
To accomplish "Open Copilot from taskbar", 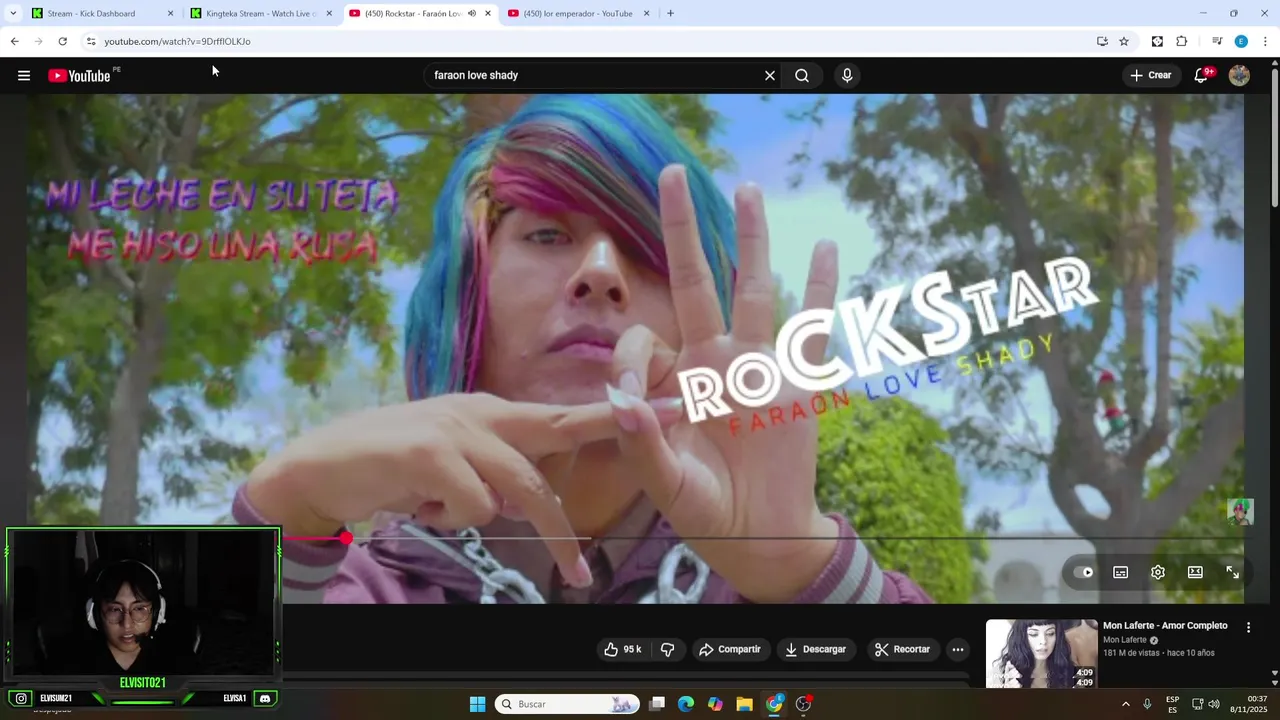I will [x=715, y=704].
